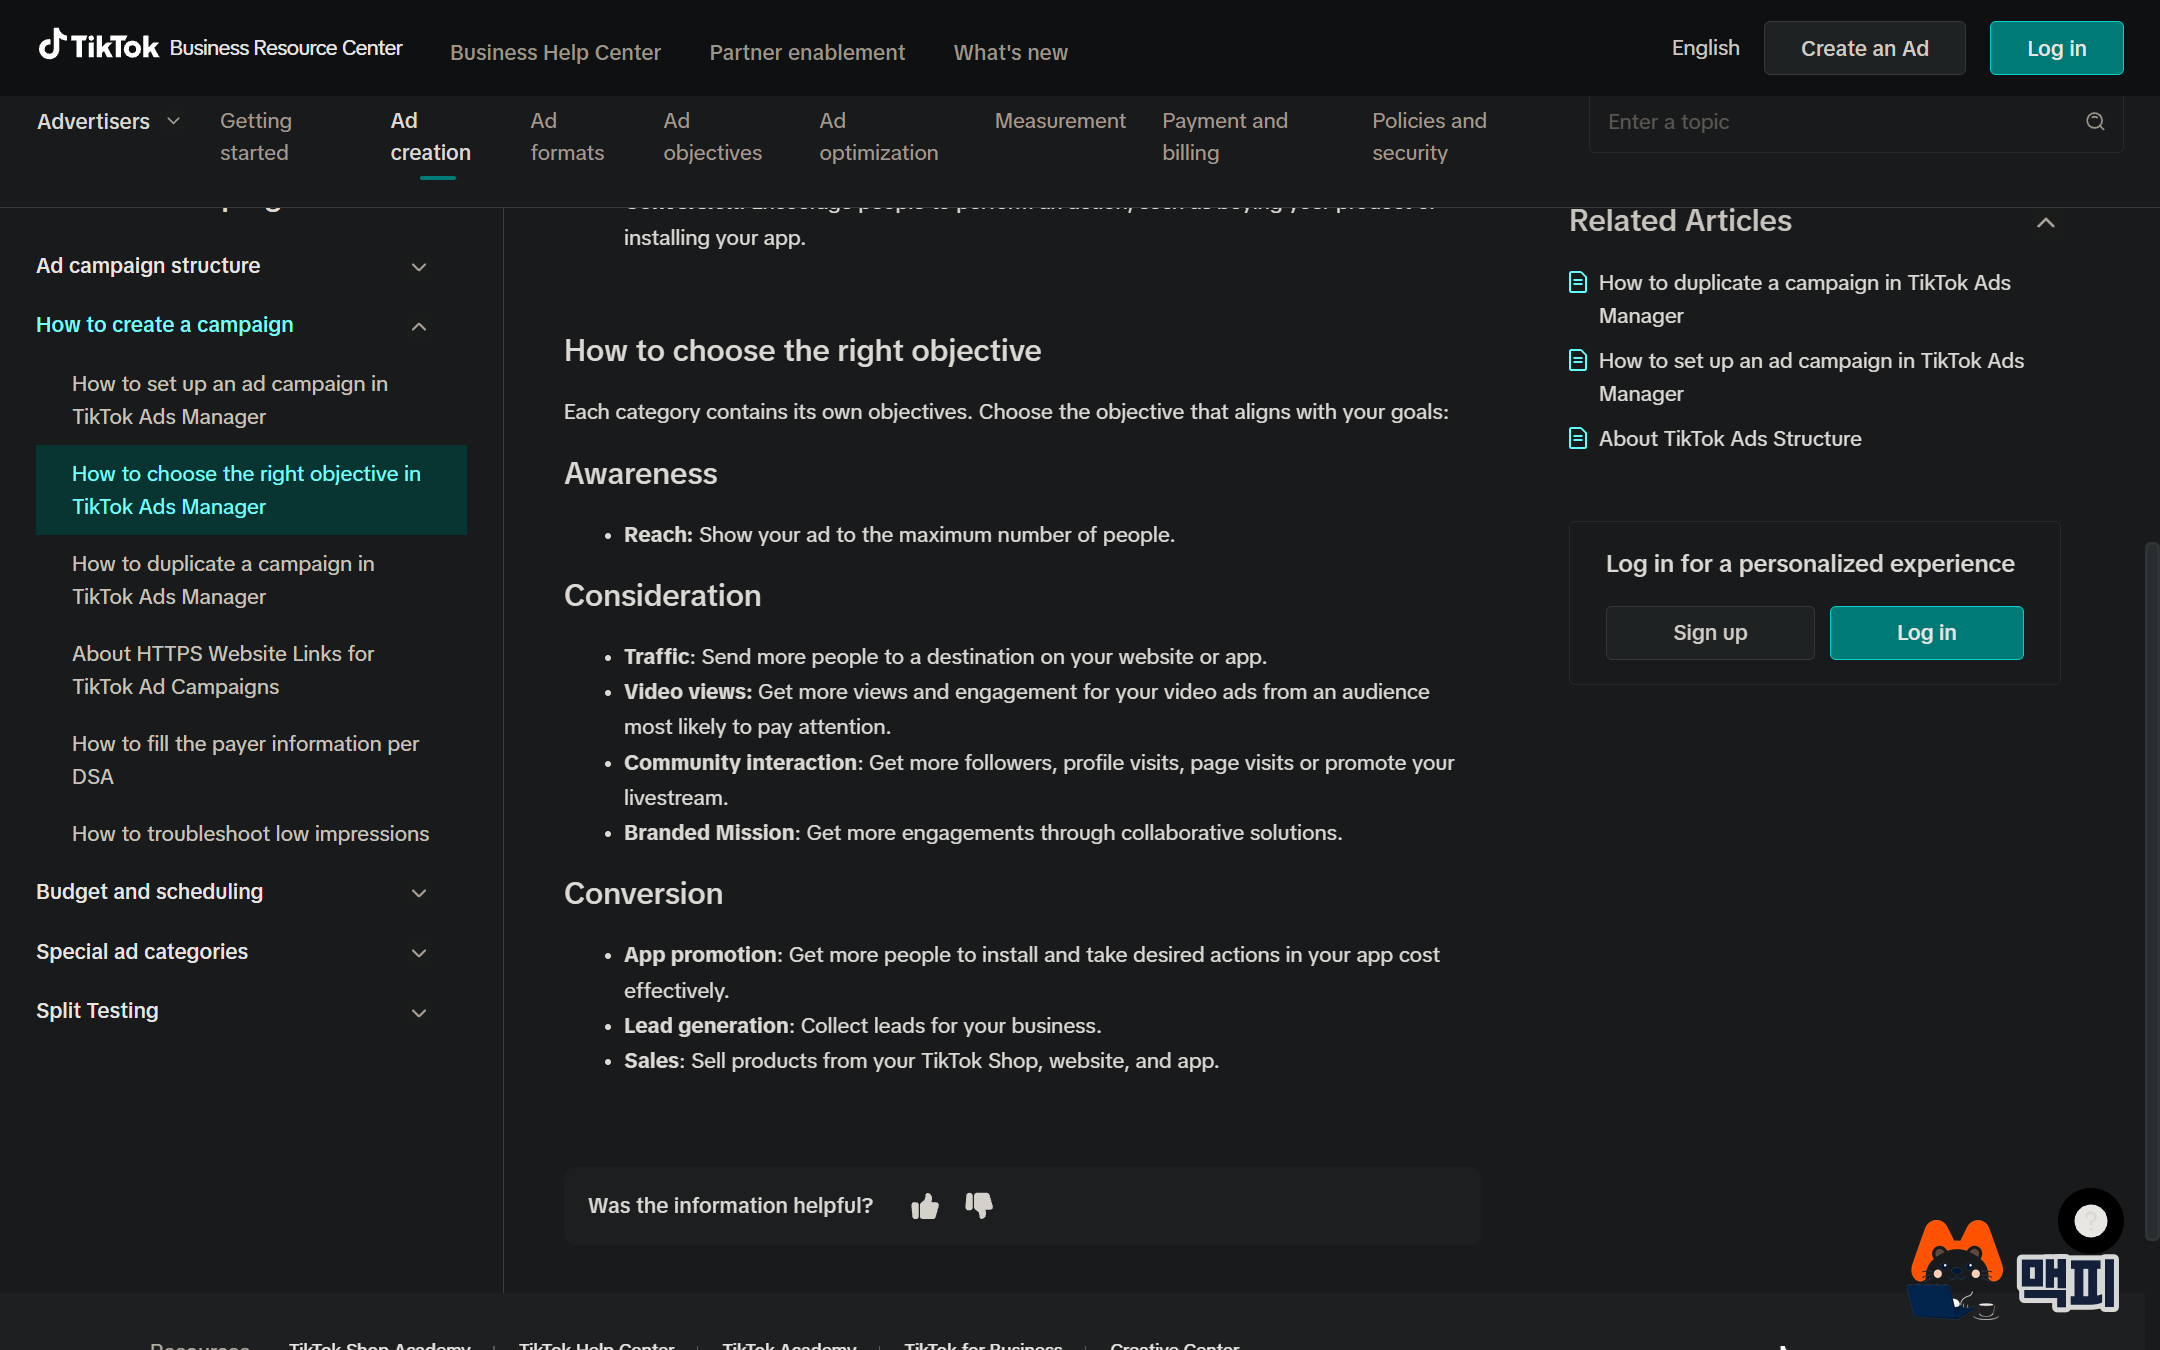Open the English language selector
2160x1350 pixels.
pos(1705,48)
